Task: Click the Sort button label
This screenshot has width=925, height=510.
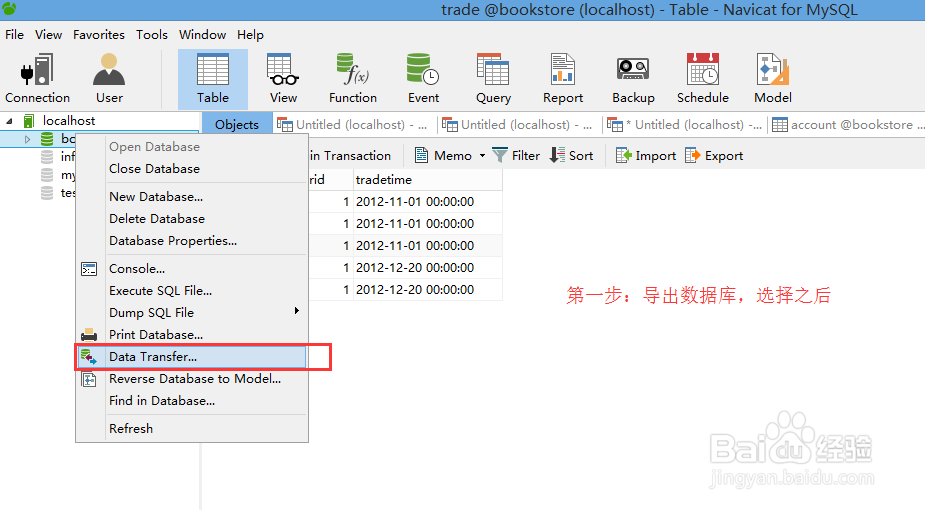Action: click(580, 156)
